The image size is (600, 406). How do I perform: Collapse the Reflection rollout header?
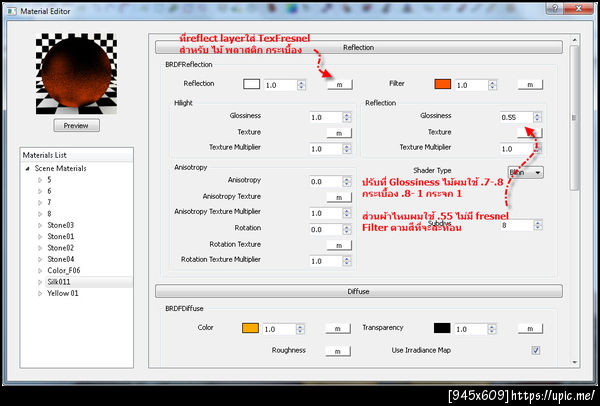pos(359,47)
